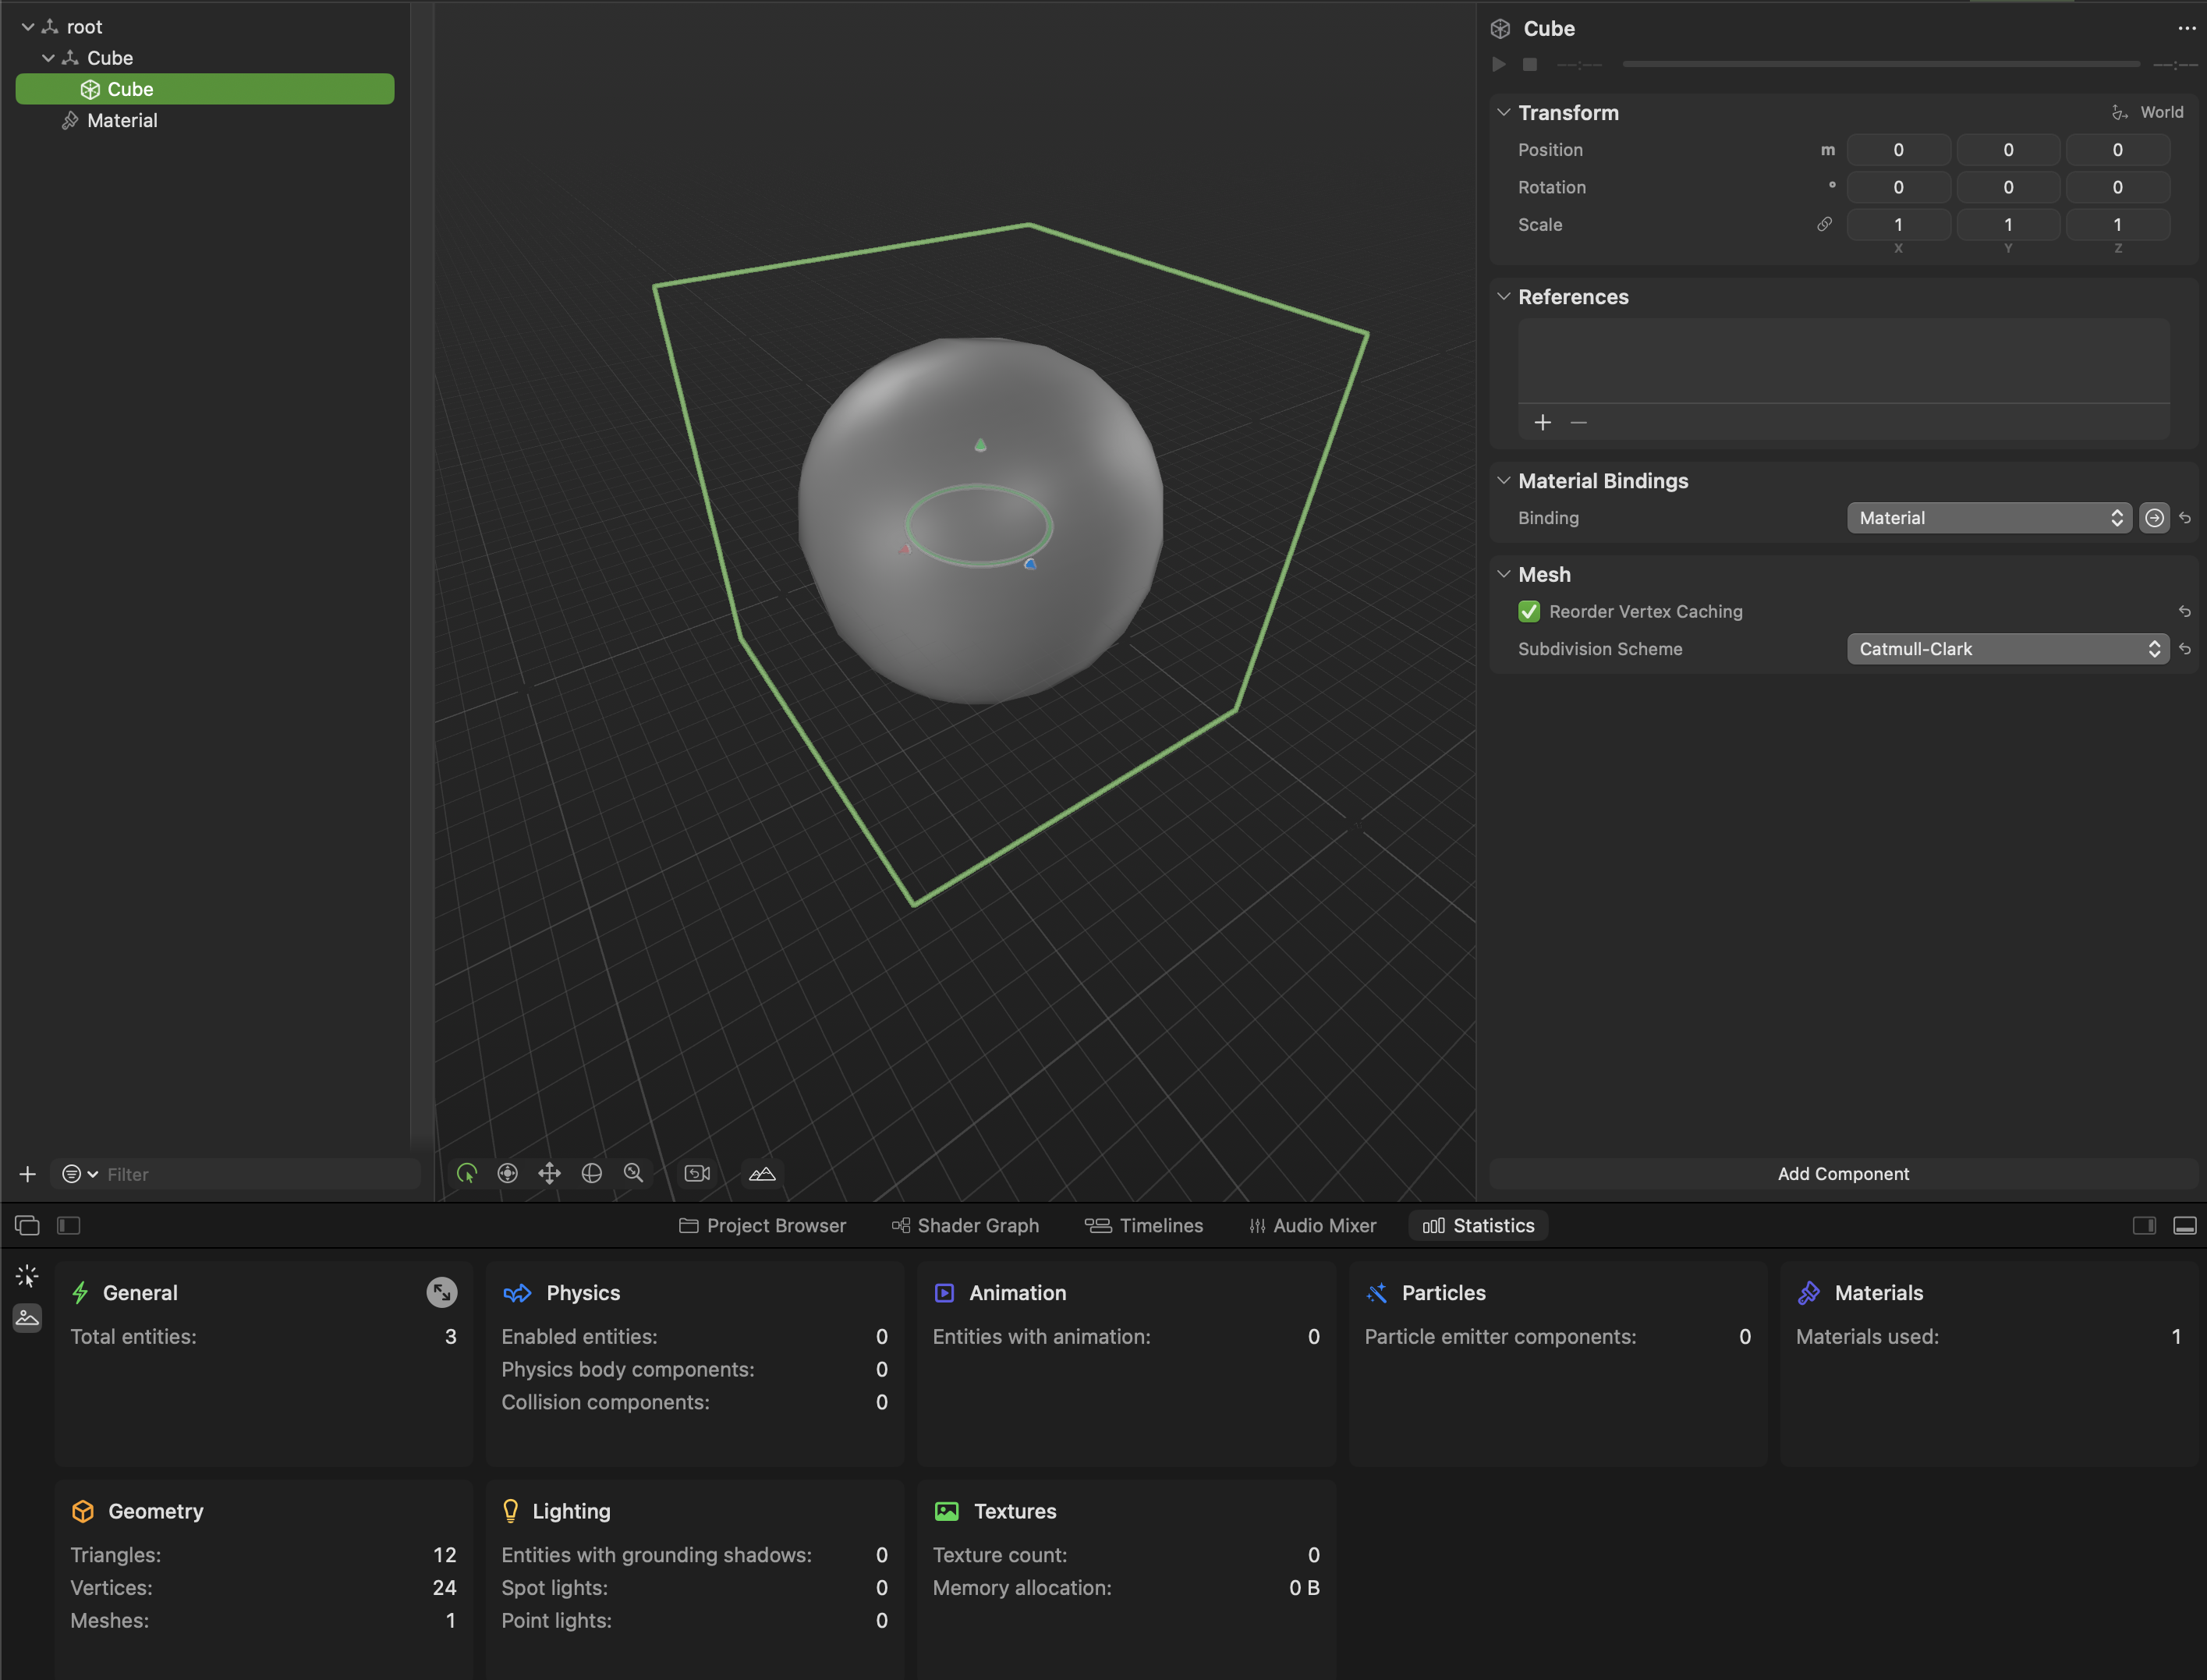The height and width of the screenshot is (1680, 2207).
Task: Click the blue Z-axis gizmo handle
Action: tap(1030, 564)
